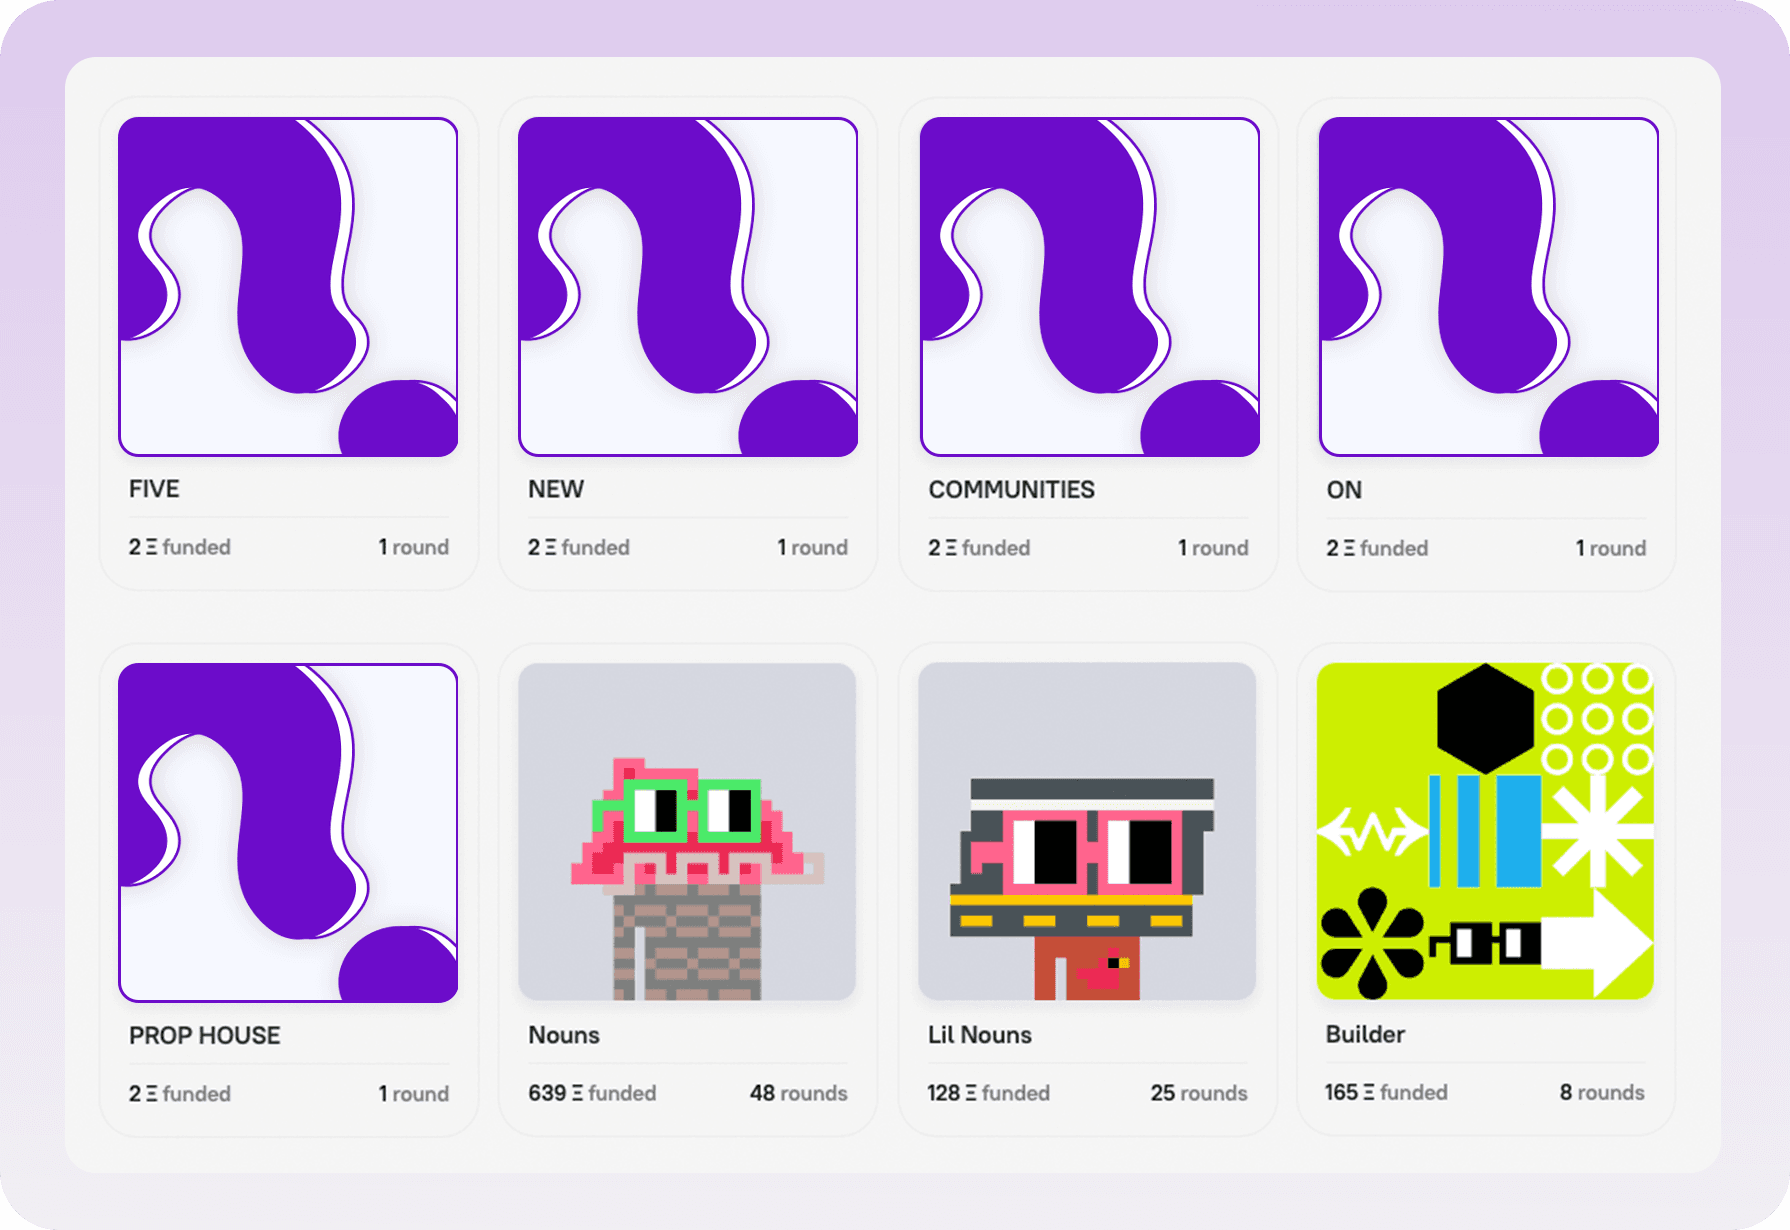The height and width of the screenshot is (1230, 1790).
Task: Click Nouns 639 Ξ funded stat
Action: coord(592,1093)
